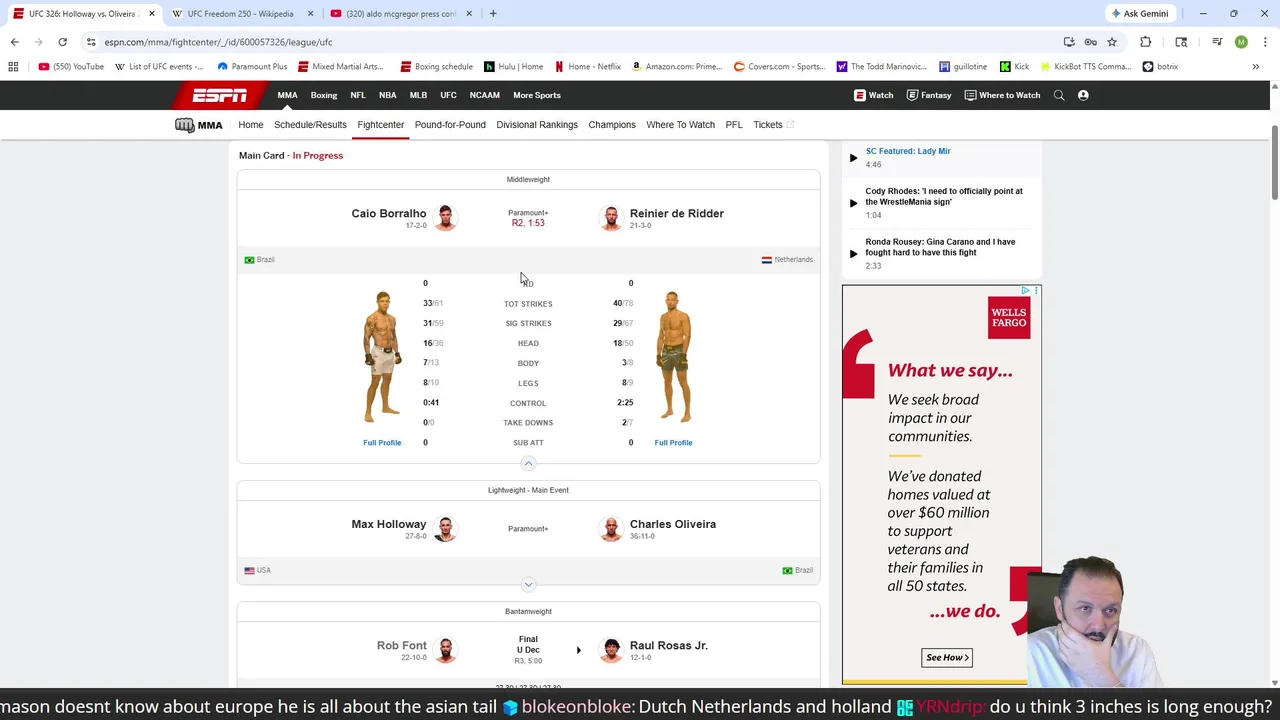This screenshot has width=1280, height=720.
Task: Open PFL tab
Action: (734, 125)
